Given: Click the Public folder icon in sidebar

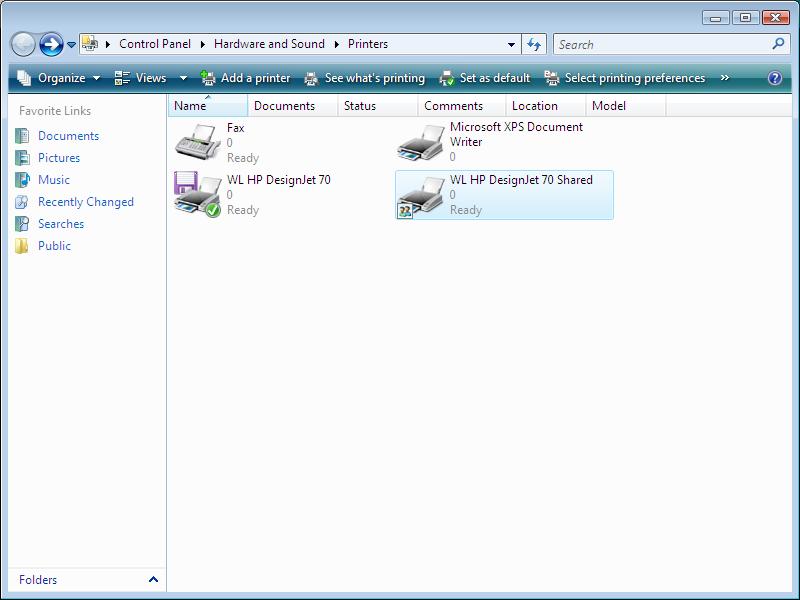Looking at the screenshot, I should click(22, 245).
